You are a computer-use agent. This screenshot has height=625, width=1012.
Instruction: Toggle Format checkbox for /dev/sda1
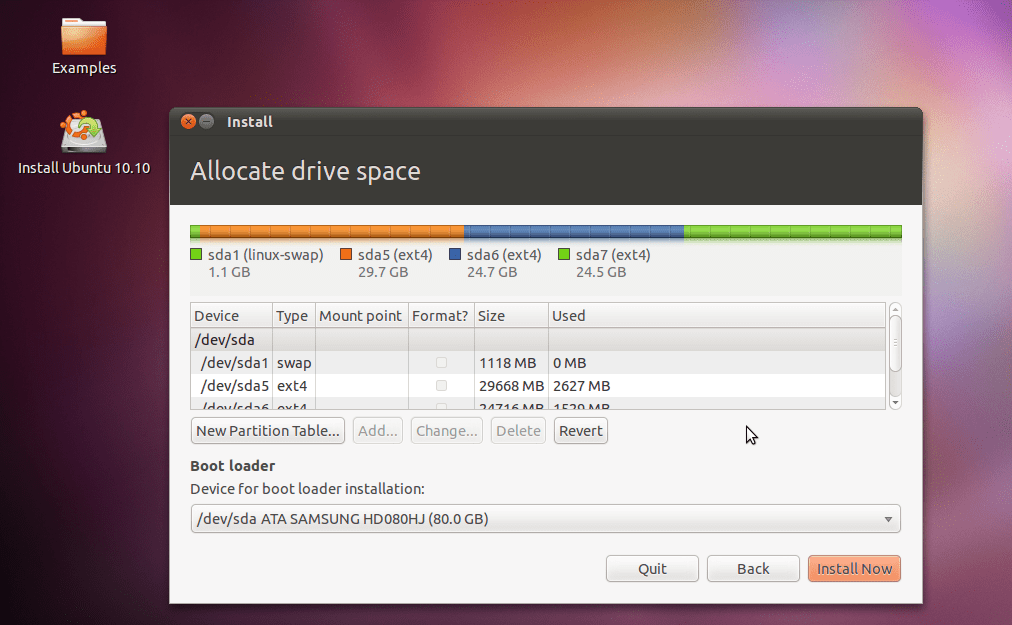point(440,362)
